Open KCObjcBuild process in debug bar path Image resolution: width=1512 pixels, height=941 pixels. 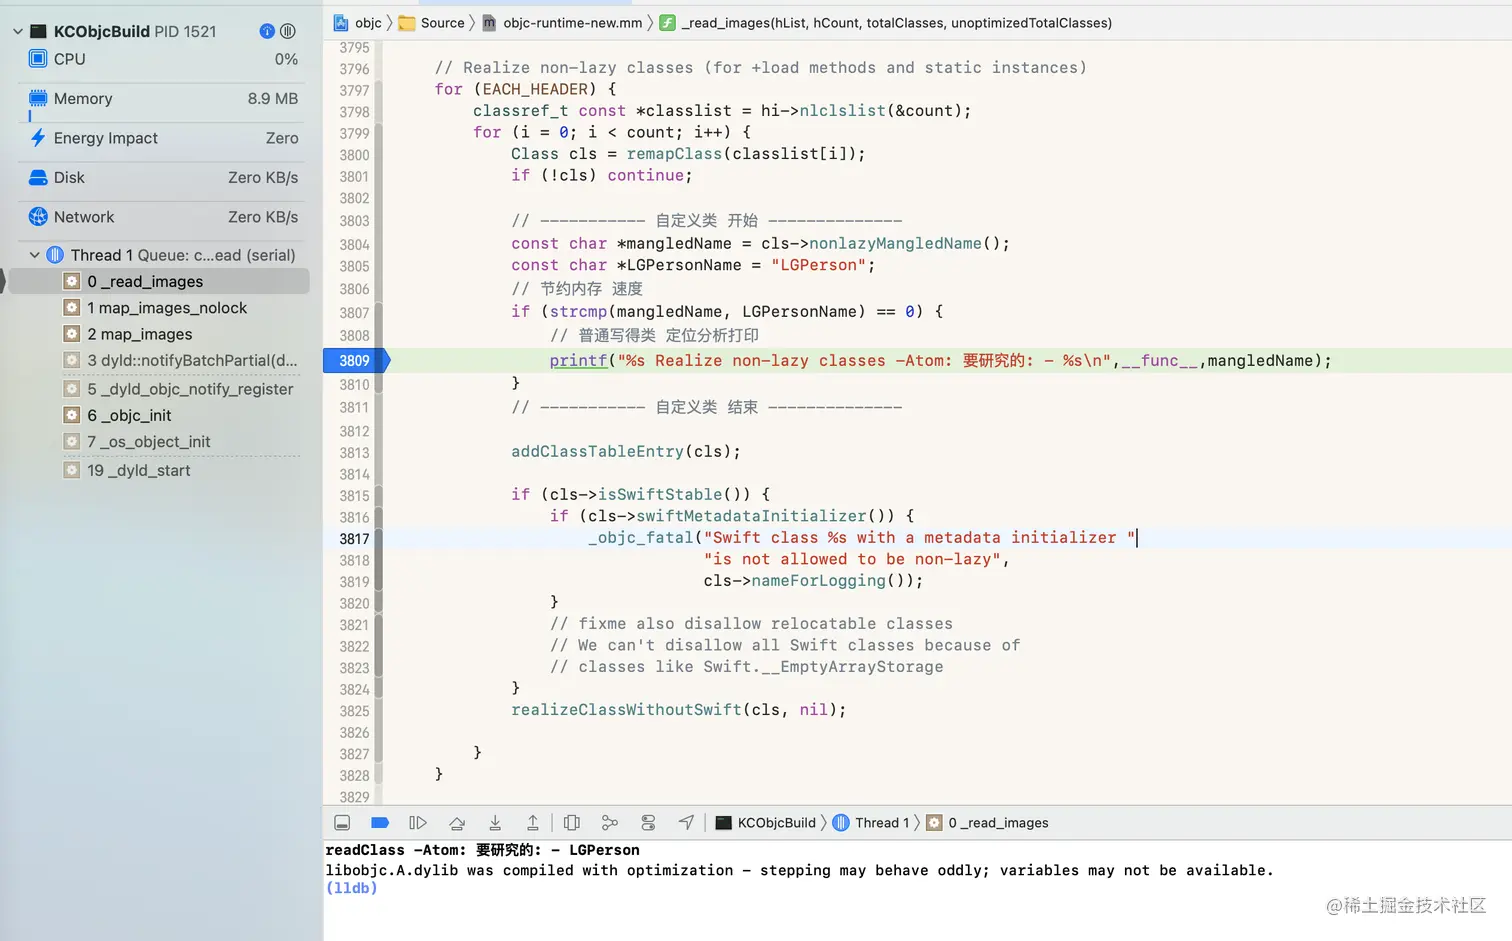(x=766, y=823)
